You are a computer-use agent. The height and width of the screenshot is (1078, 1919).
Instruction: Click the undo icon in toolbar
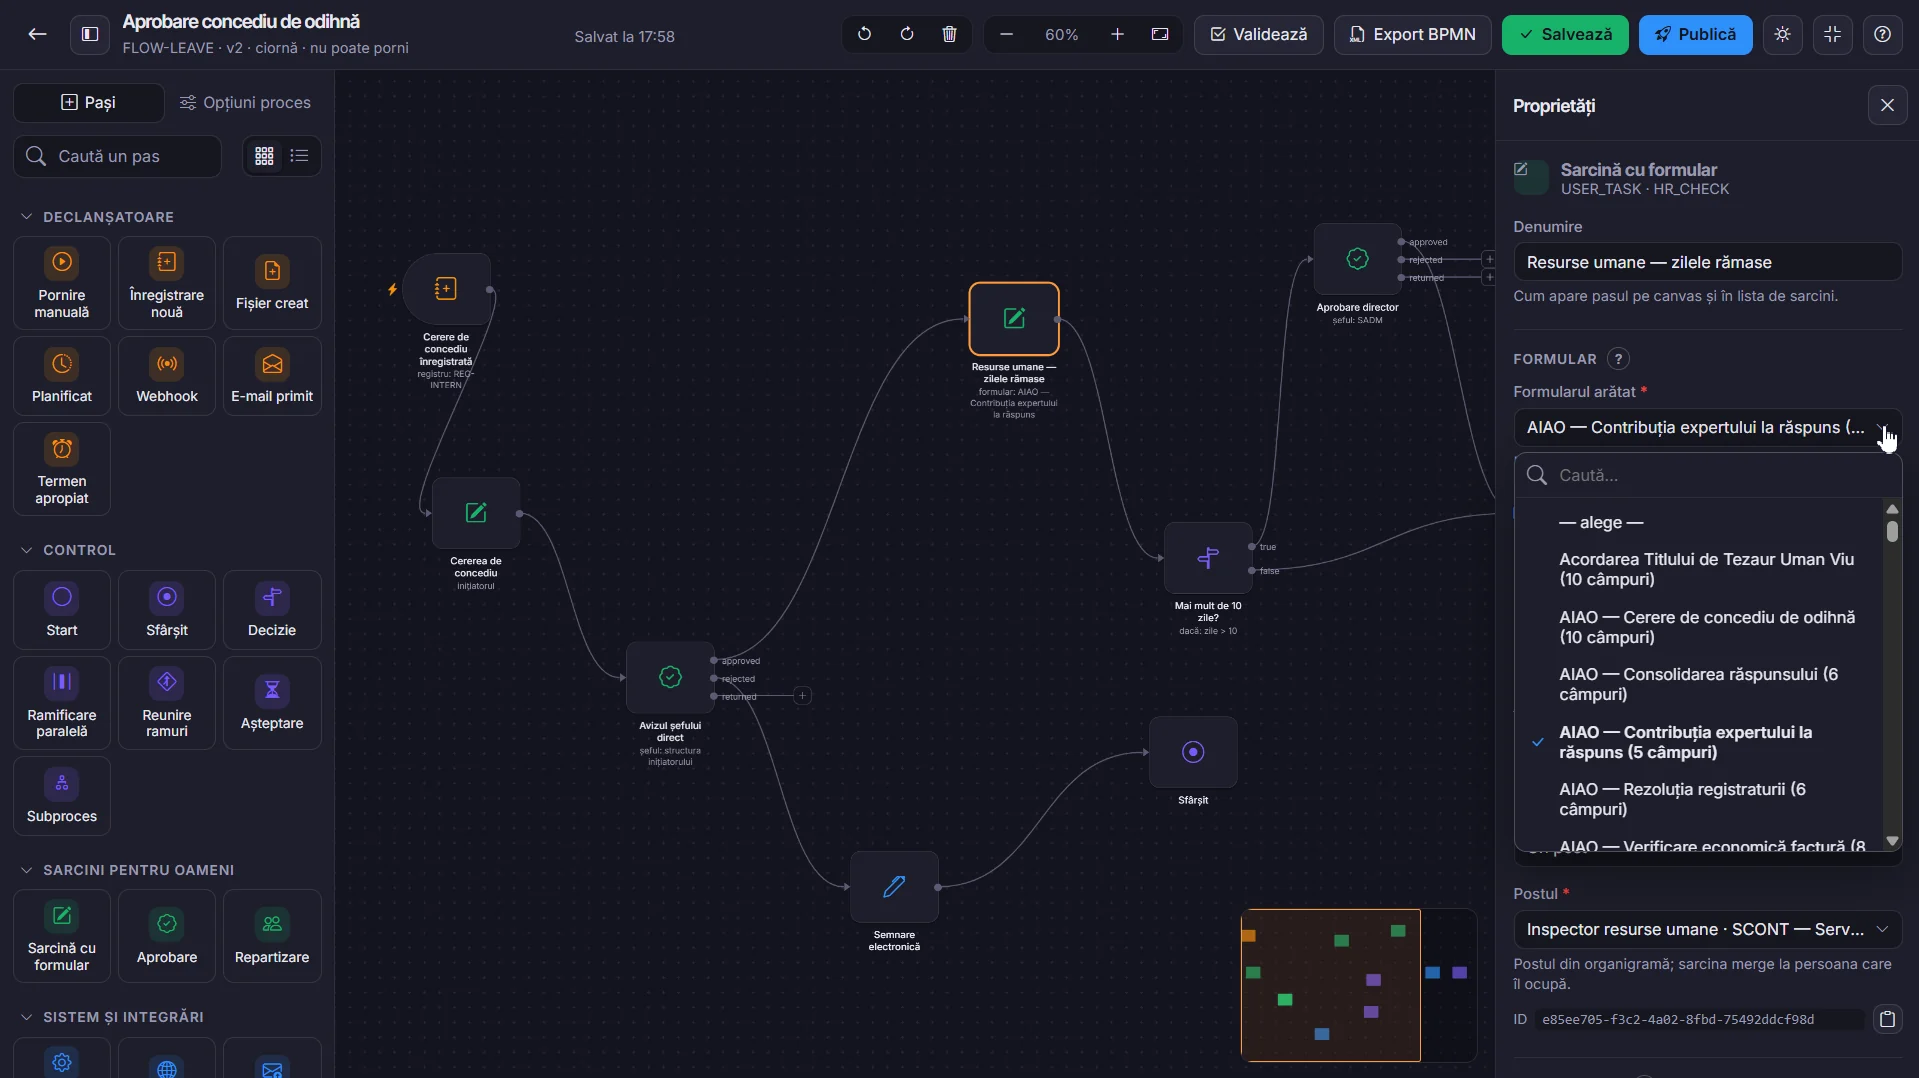[864, 34]
